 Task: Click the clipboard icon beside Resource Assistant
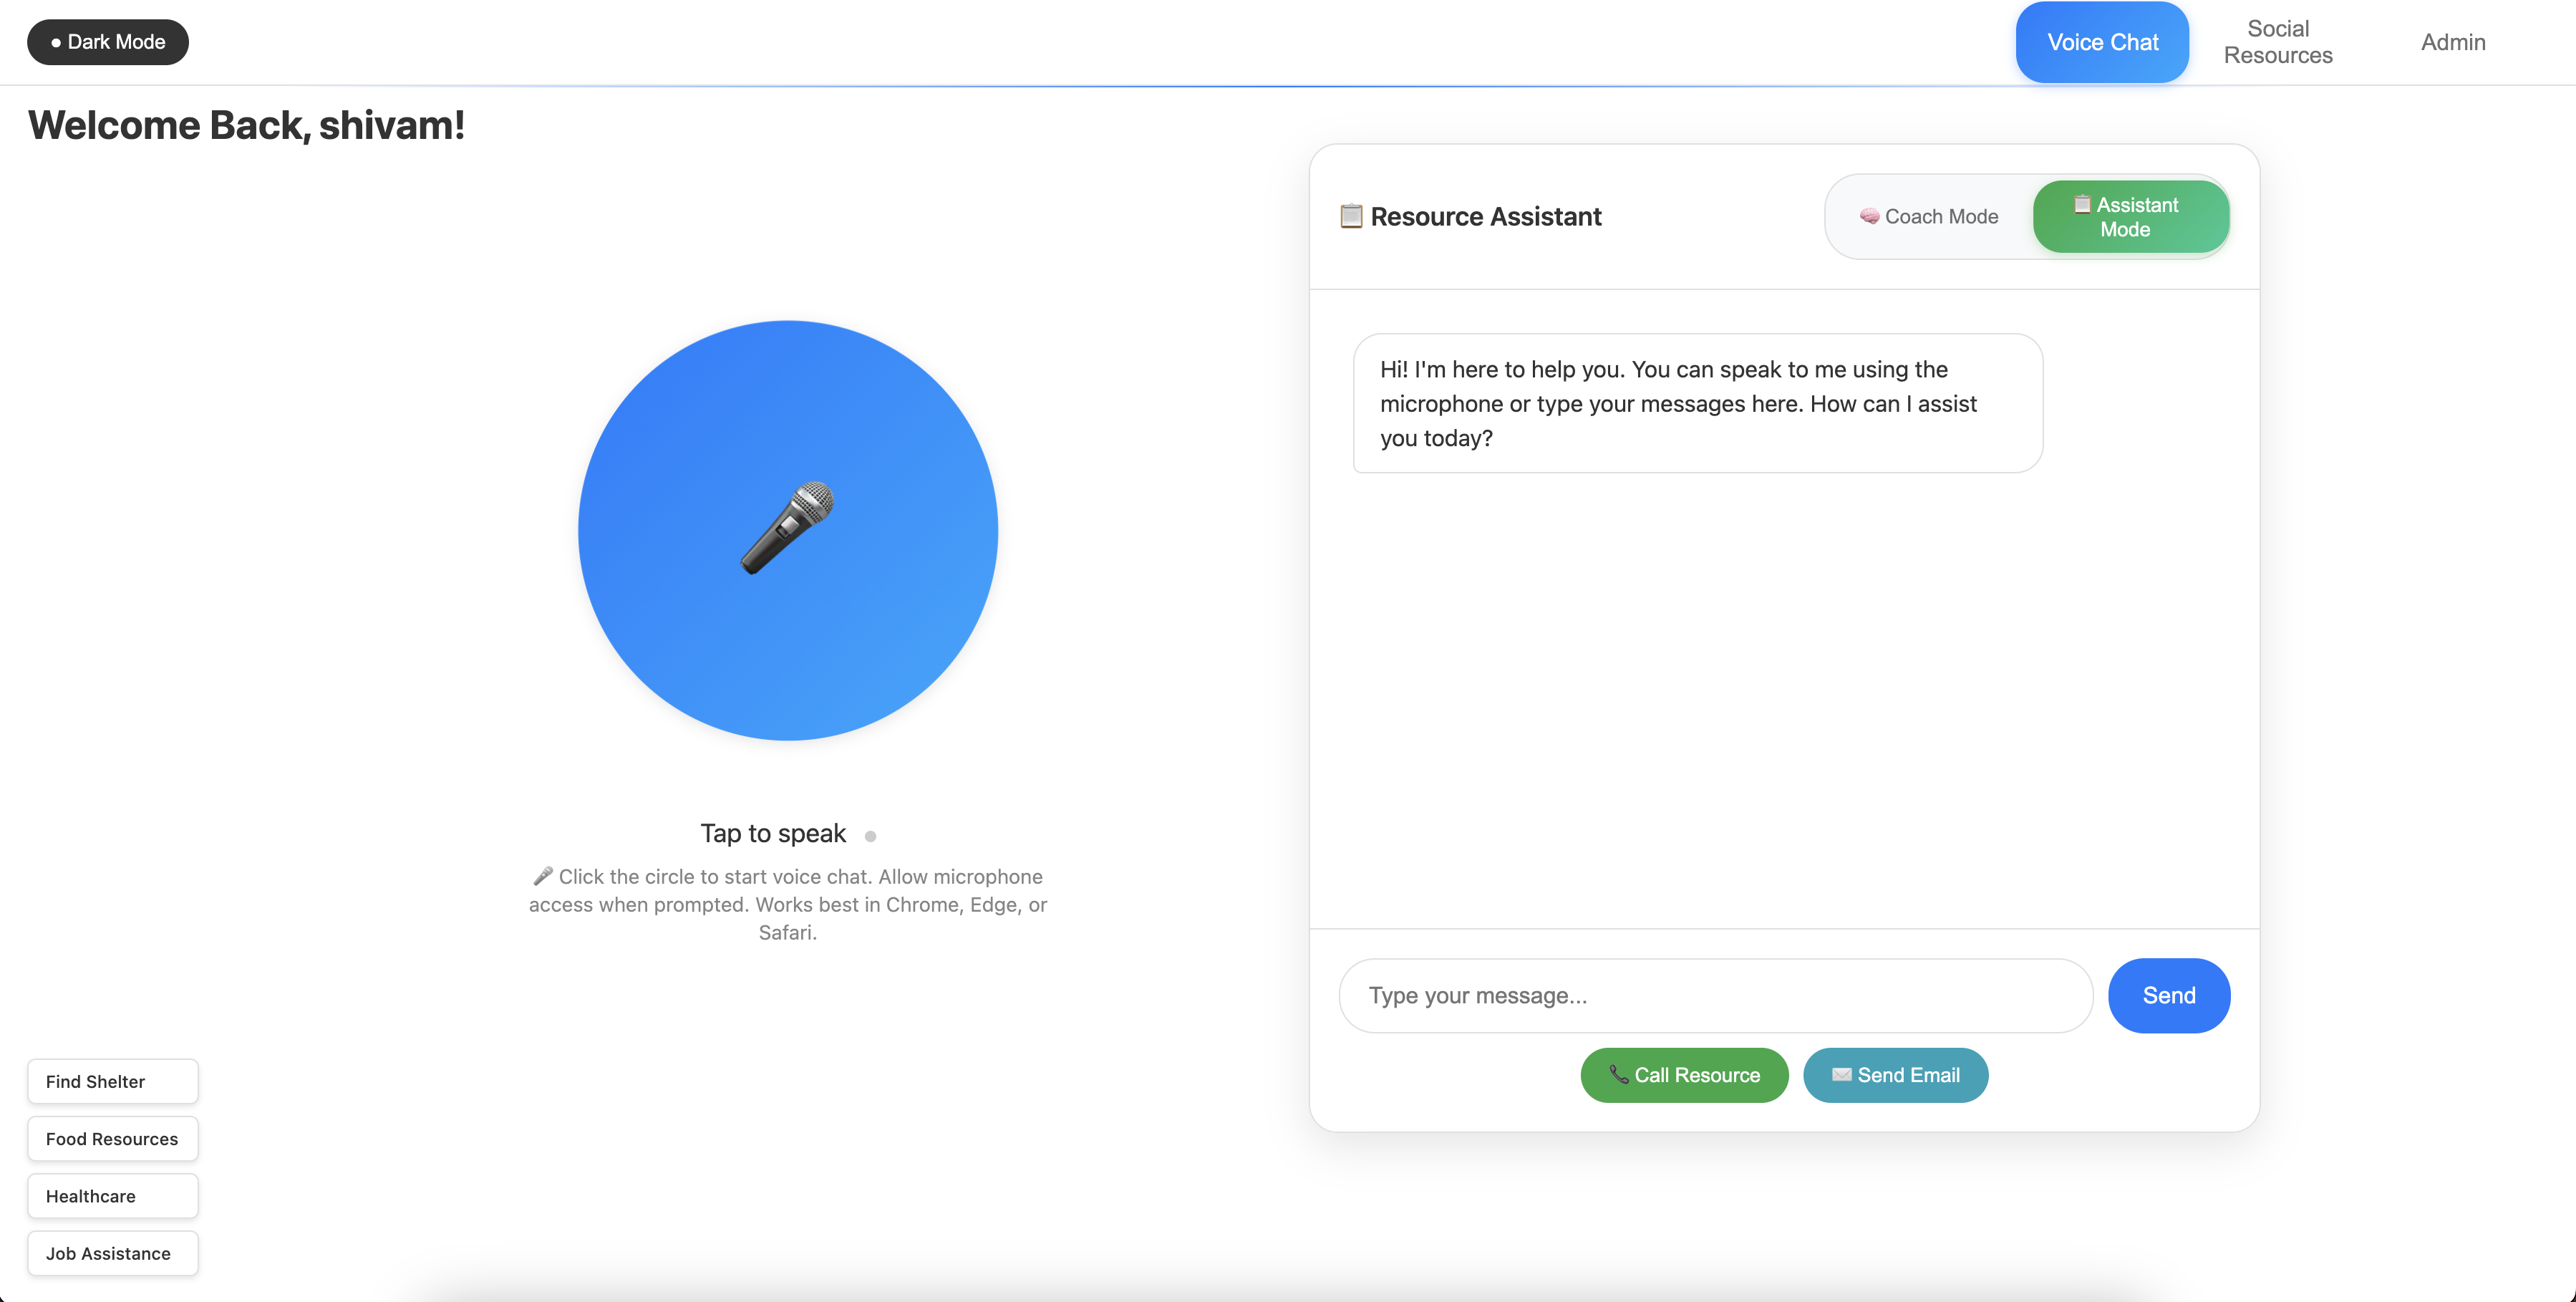pos(1350,216)
